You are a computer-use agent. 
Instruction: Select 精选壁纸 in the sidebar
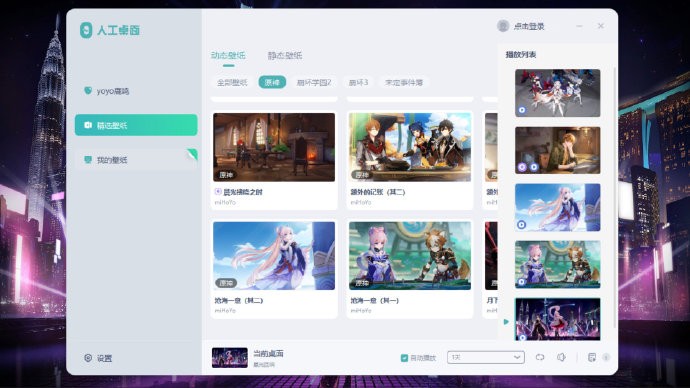click(136, 125)
